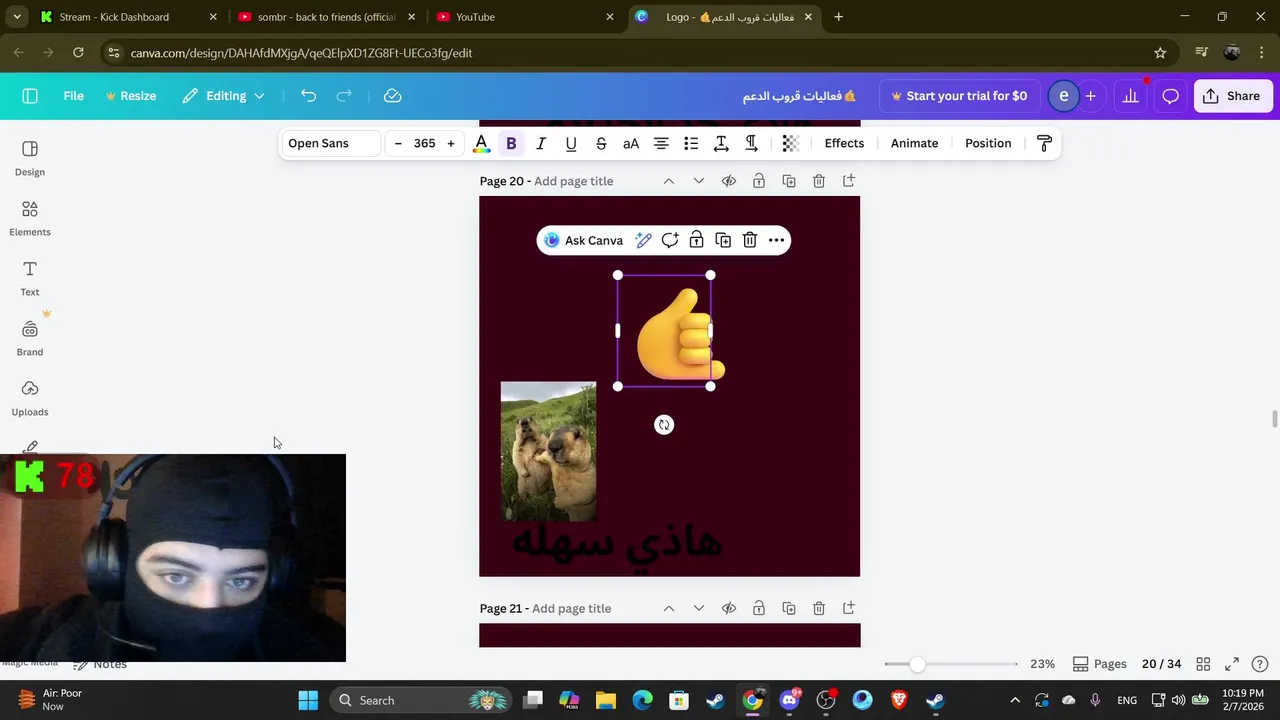Open the Open Sans font dropdown
Image resolution: width=1280 pixels, height=720 pixels.
click(x=330, y=143)
